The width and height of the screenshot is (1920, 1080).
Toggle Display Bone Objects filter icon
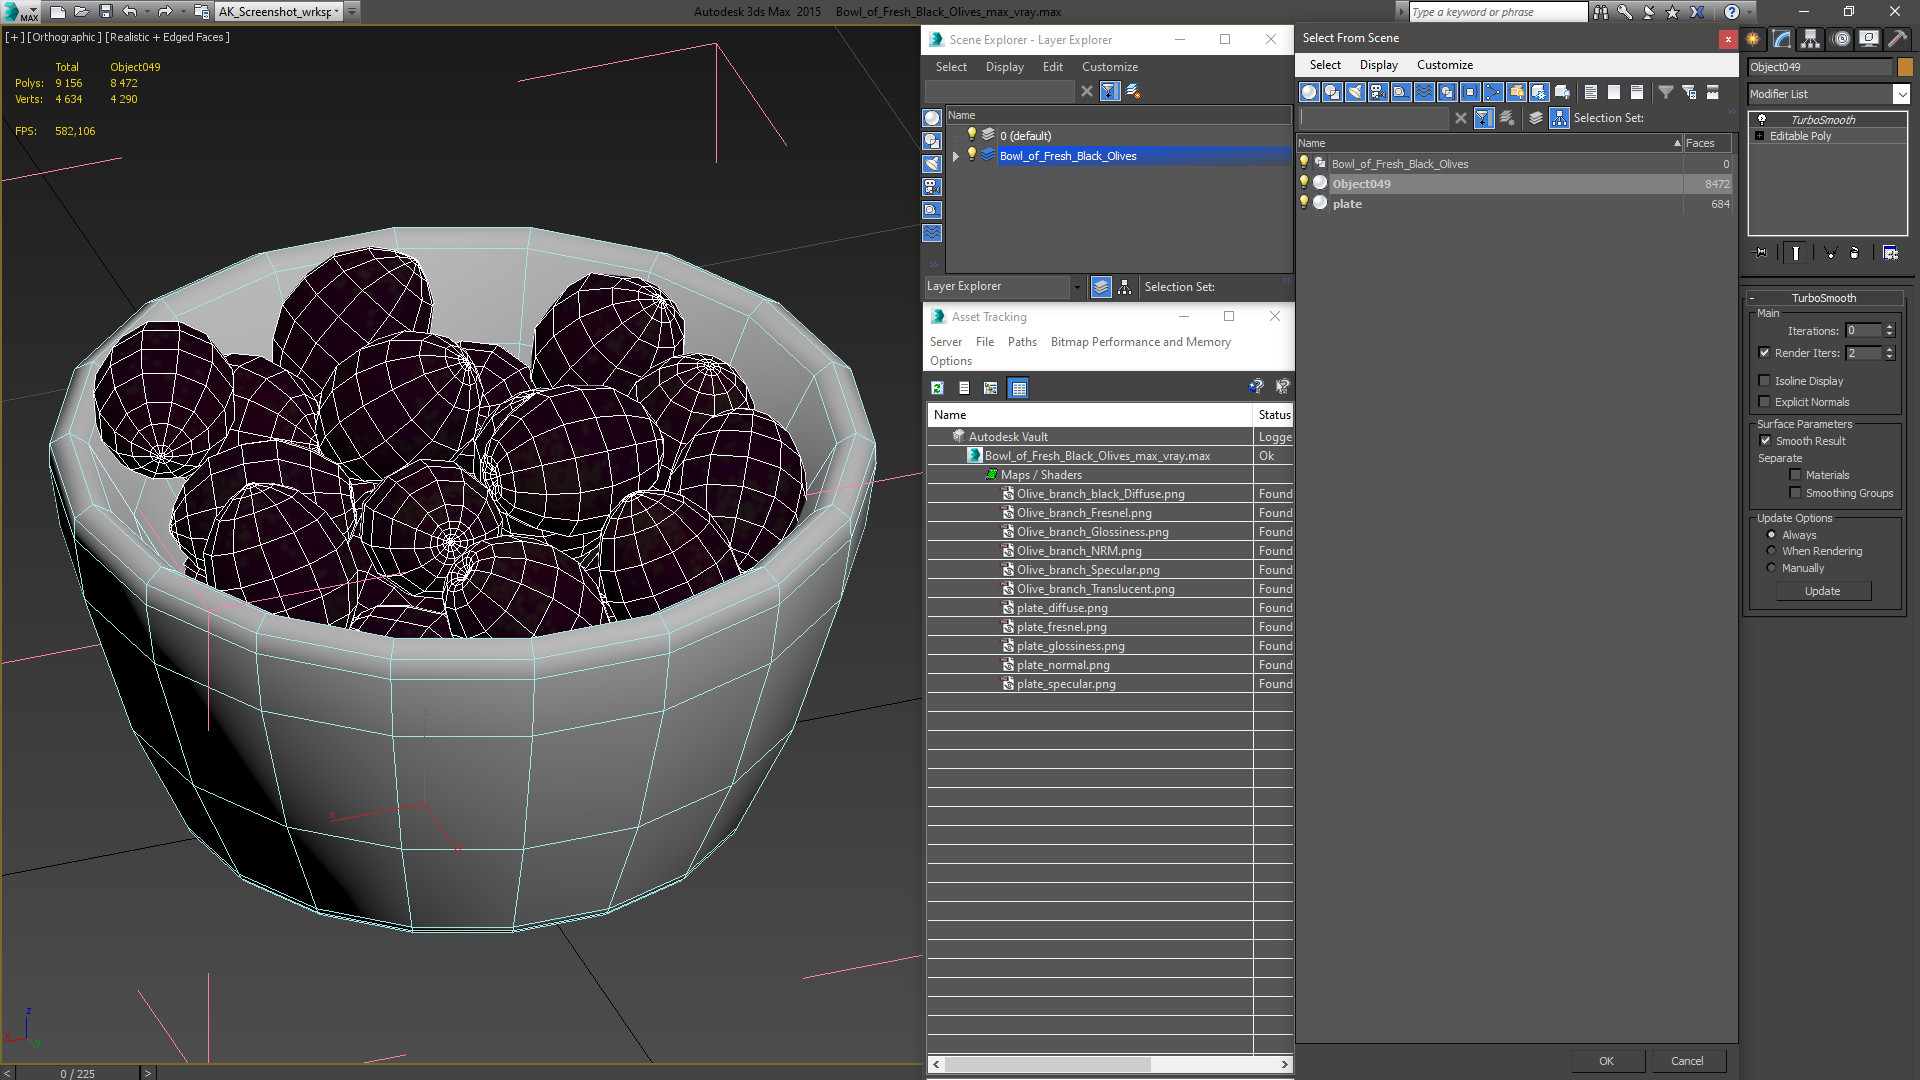click(x=1493, y=92)
